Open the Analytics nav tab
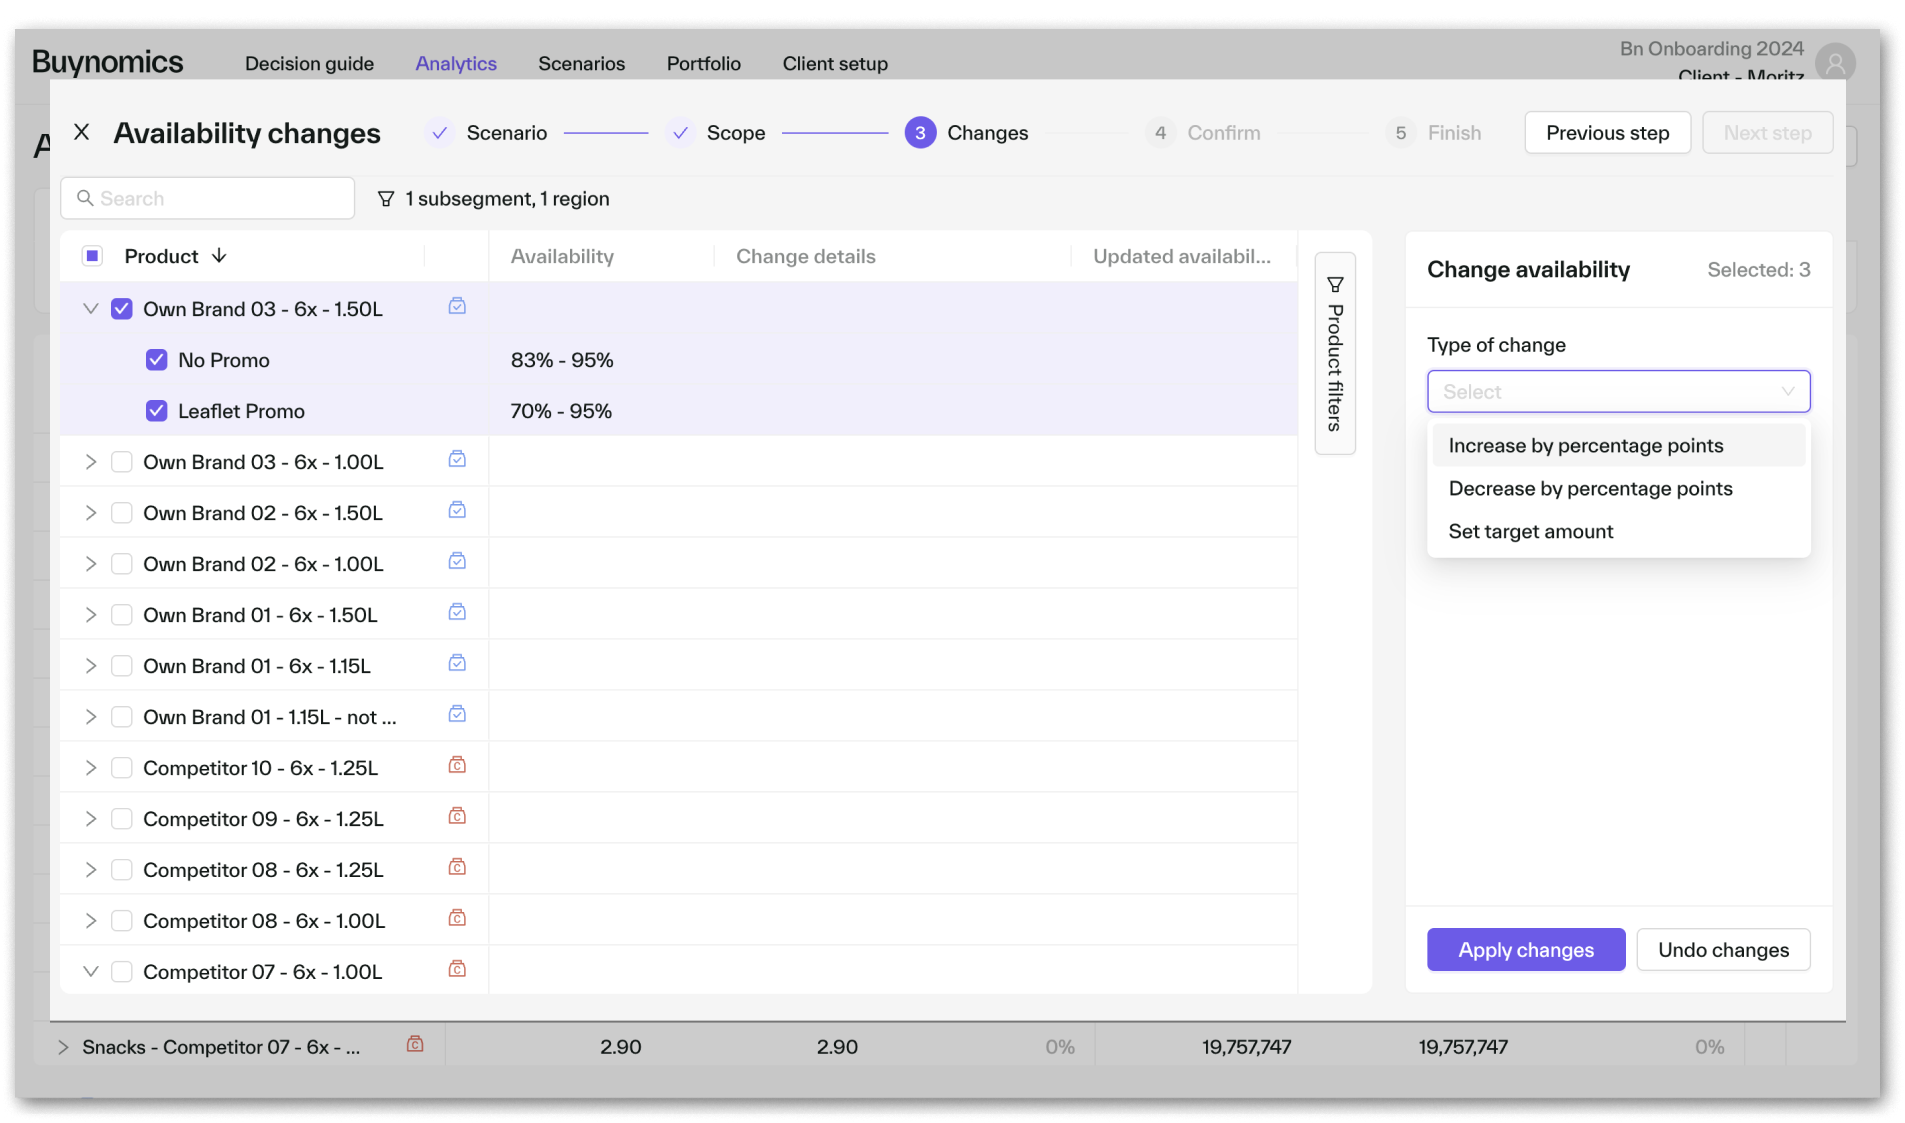 pos(456,64)
